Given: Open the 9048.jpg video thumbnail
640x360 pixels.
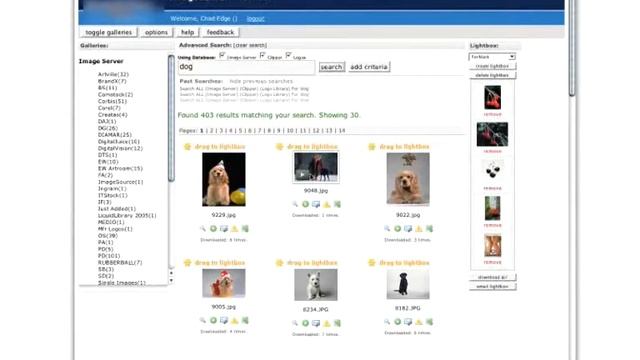Looking at the screenshot, I should 316,167.
